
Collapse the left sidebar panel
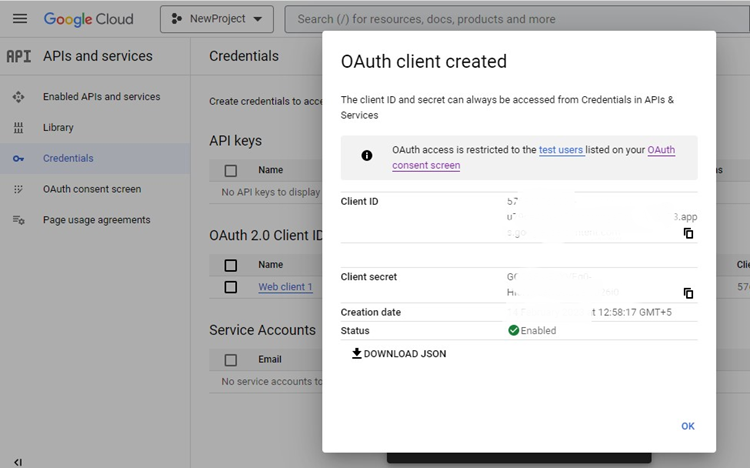(18, 461)
